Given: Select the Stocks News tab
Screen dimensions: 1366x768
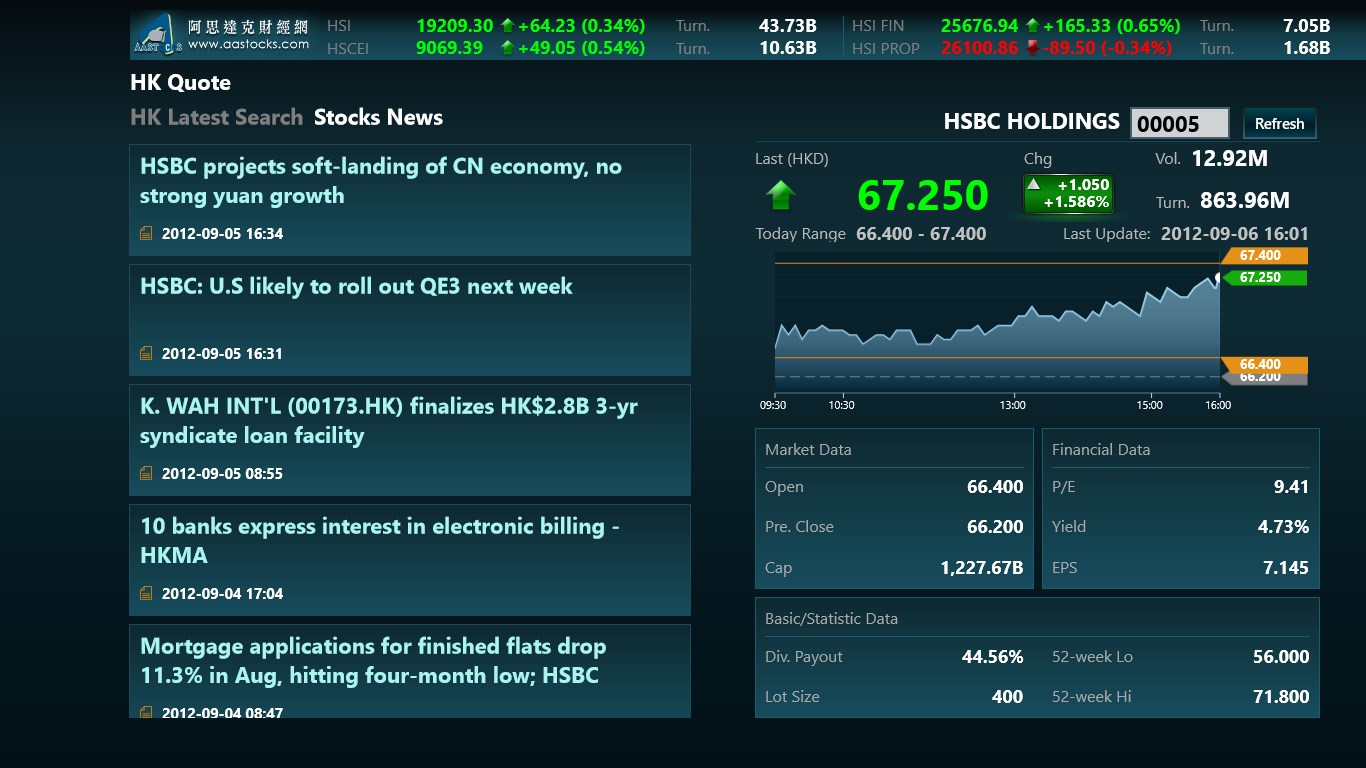Looking at the screenshot, I should point(378,118).
